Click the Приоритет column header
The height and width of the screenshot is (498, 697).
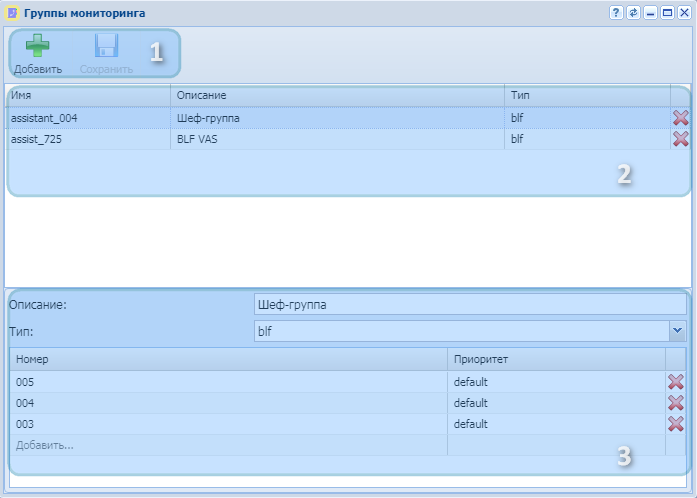click(555, 359)
